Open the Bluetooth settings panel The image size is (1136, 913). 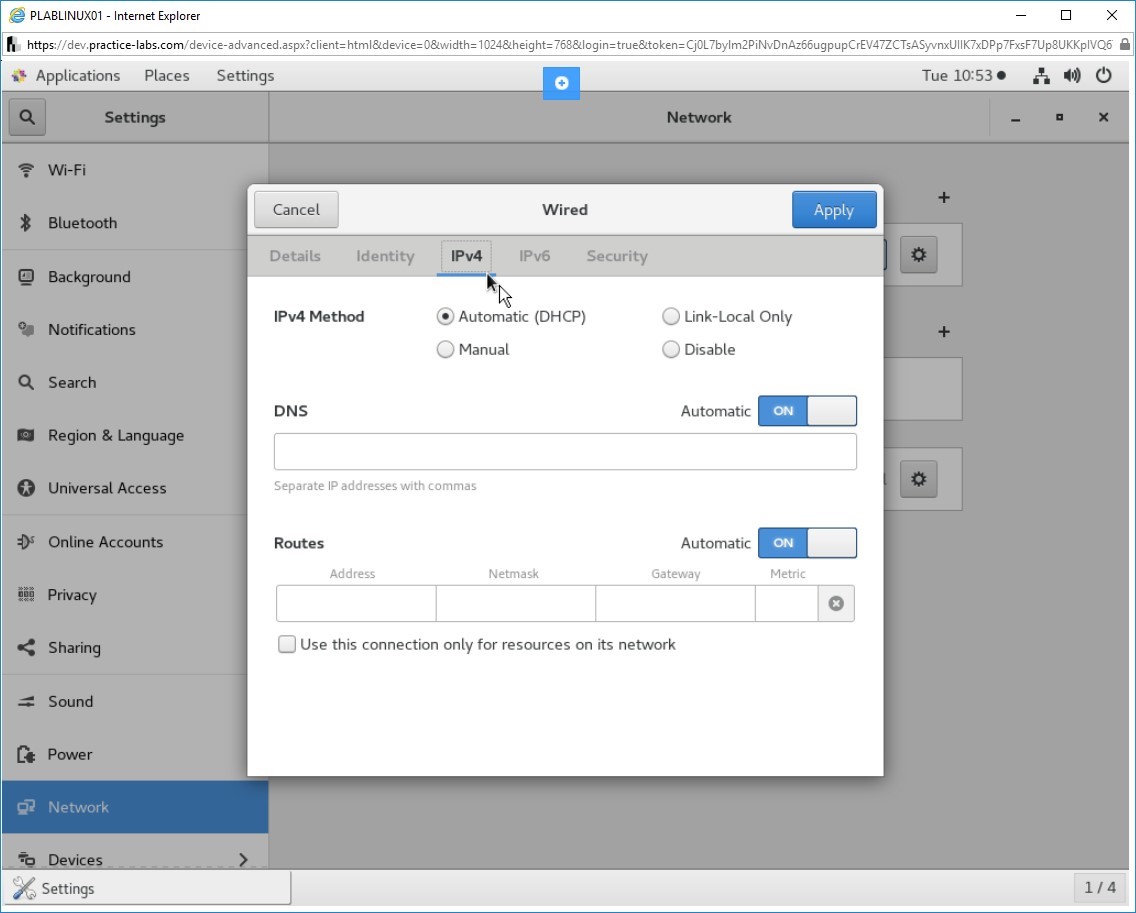click(x=82, y=223)
